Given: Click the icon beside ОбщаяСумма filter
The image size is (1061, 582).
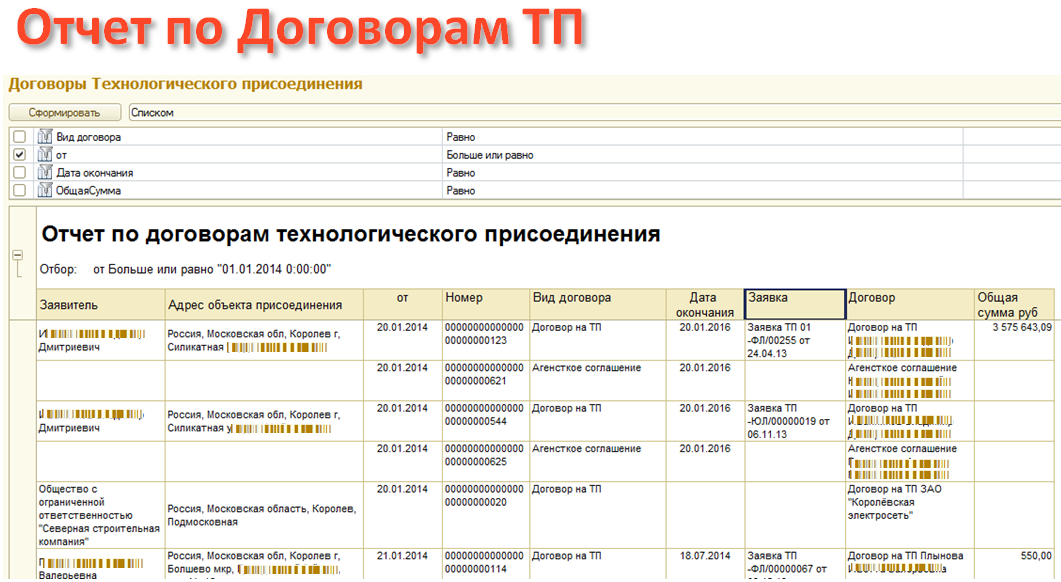Looking at the screenshot, I should click(x=44, y=190).
